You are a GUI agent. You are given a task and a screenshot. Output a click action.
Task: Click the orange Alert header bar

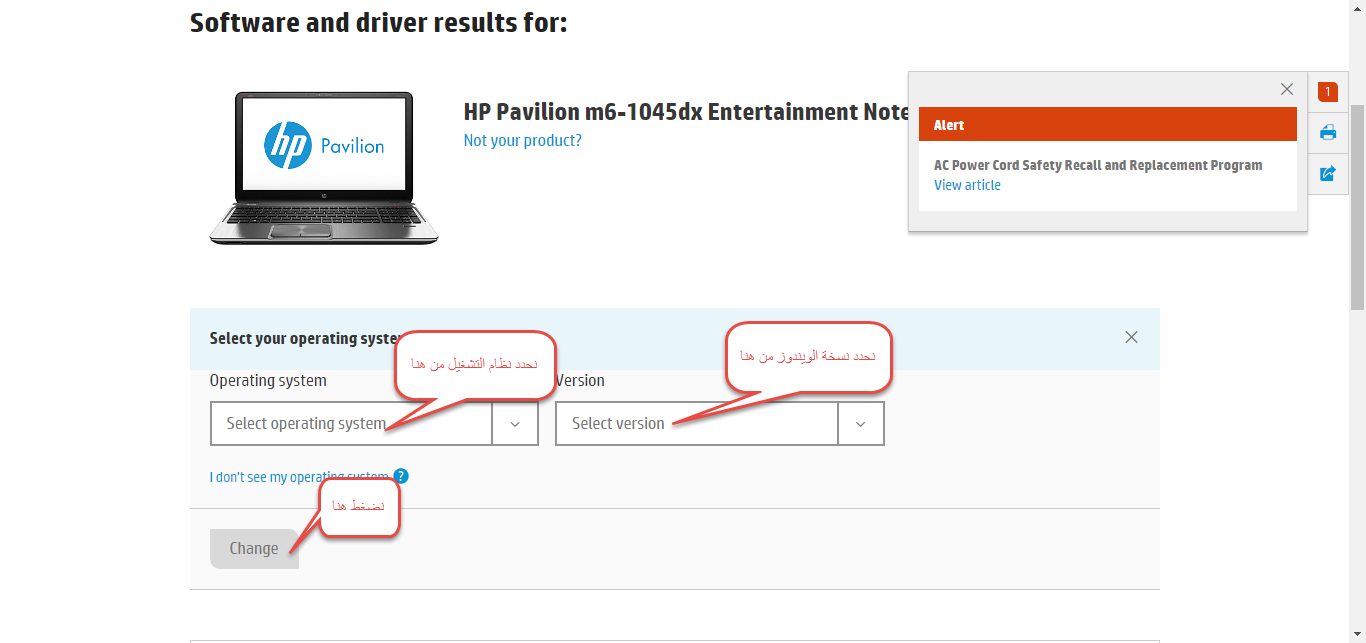[x=1108, y=125]
